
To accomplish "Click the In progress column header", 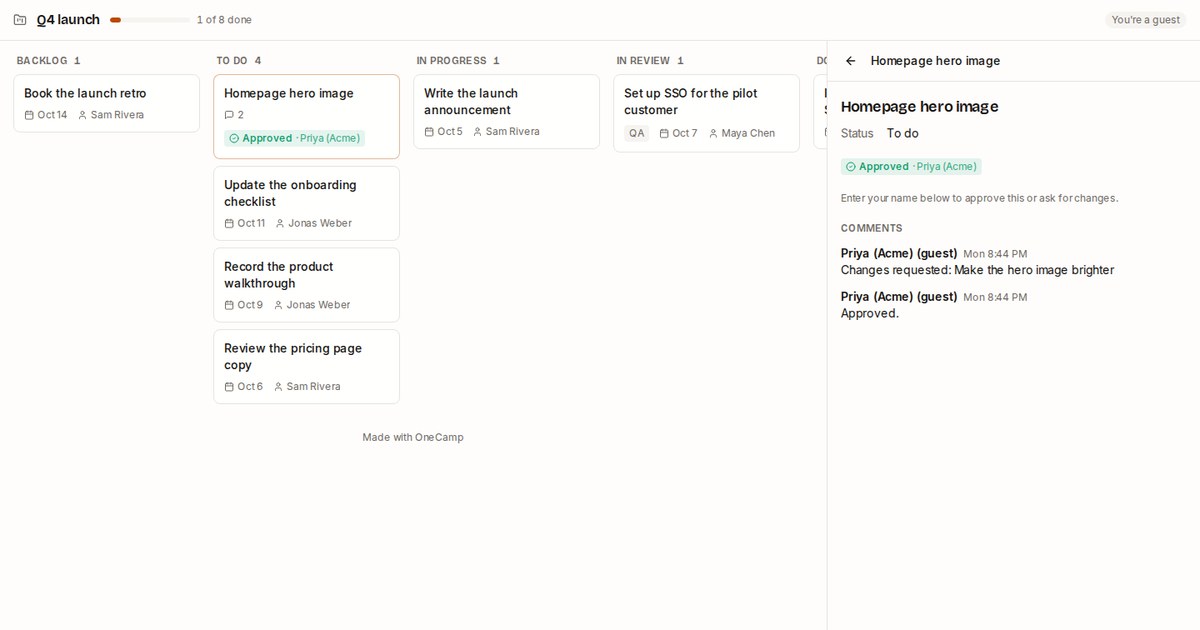I will [458, 61].
